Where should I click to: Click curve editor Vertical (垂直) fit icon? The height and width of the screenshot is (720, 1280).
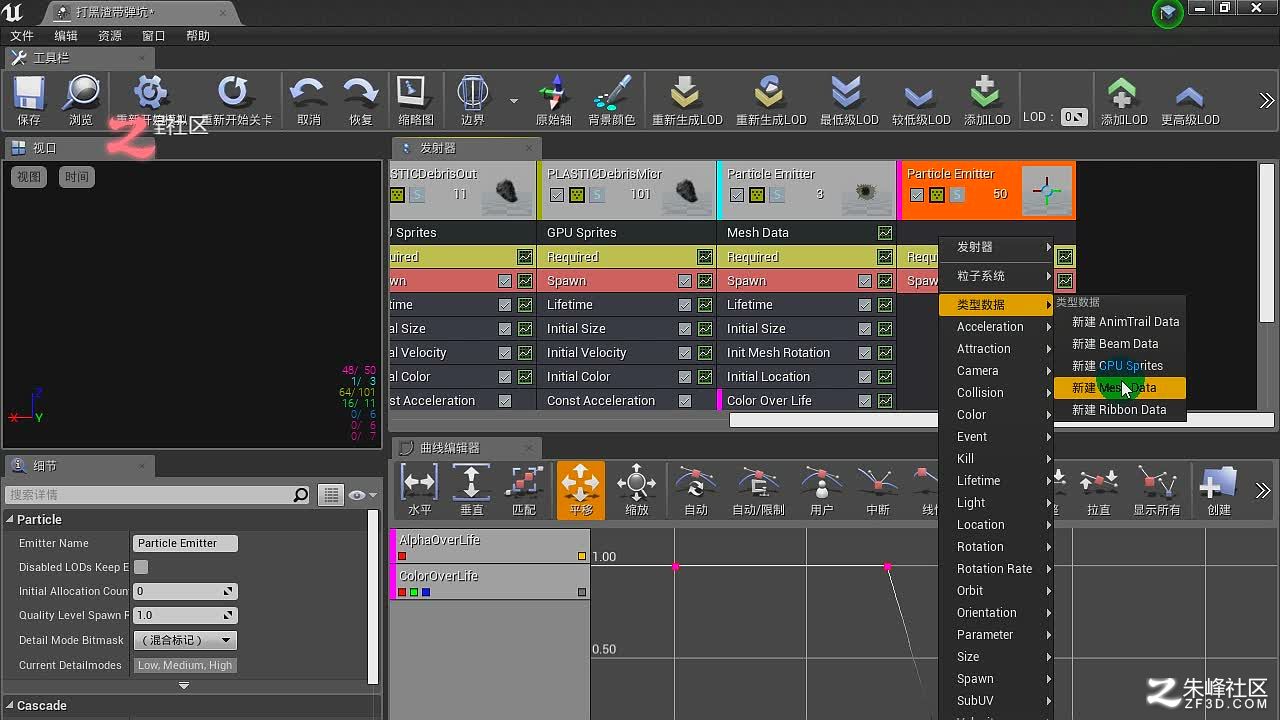[x=471, y=483]
